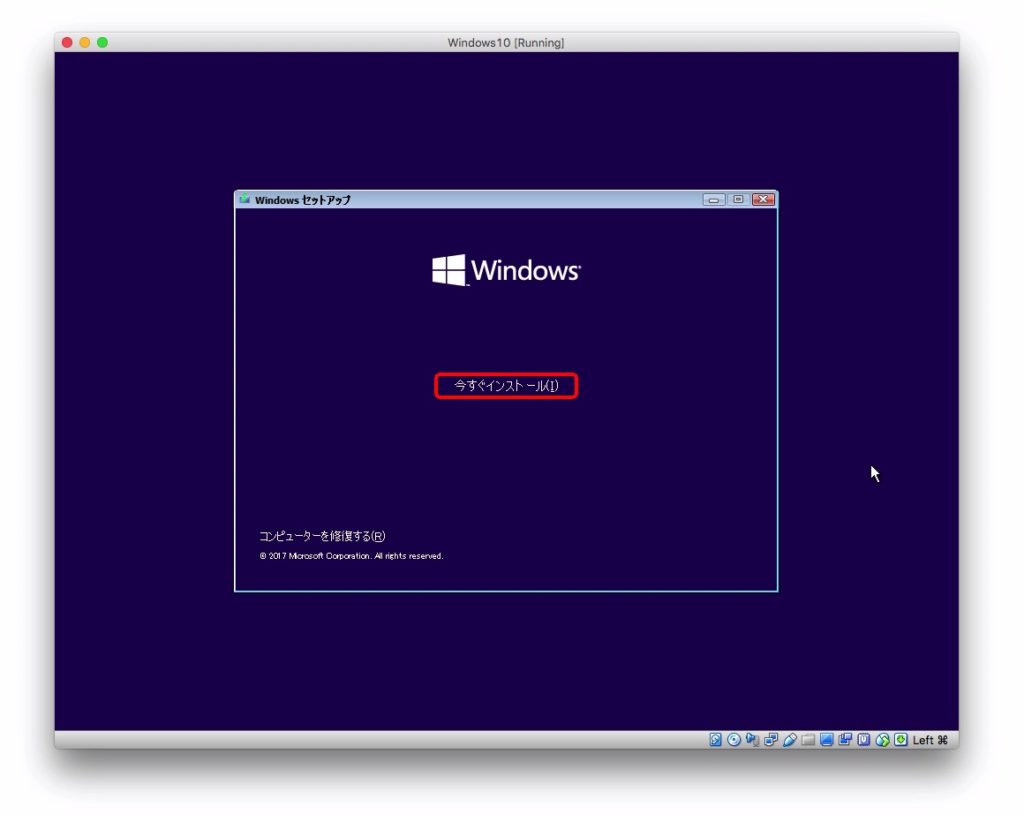
Task: Open コンピューターを修復する(R) repair link
Action: point(322,536)
